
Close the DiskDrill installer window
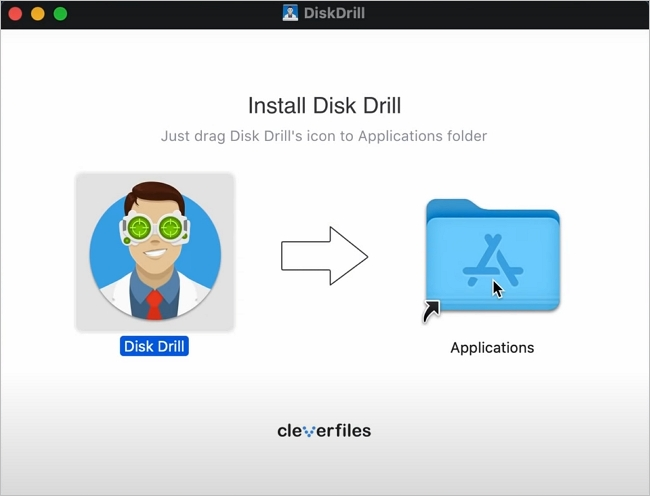pyautogui.click(x=17, y=14)
